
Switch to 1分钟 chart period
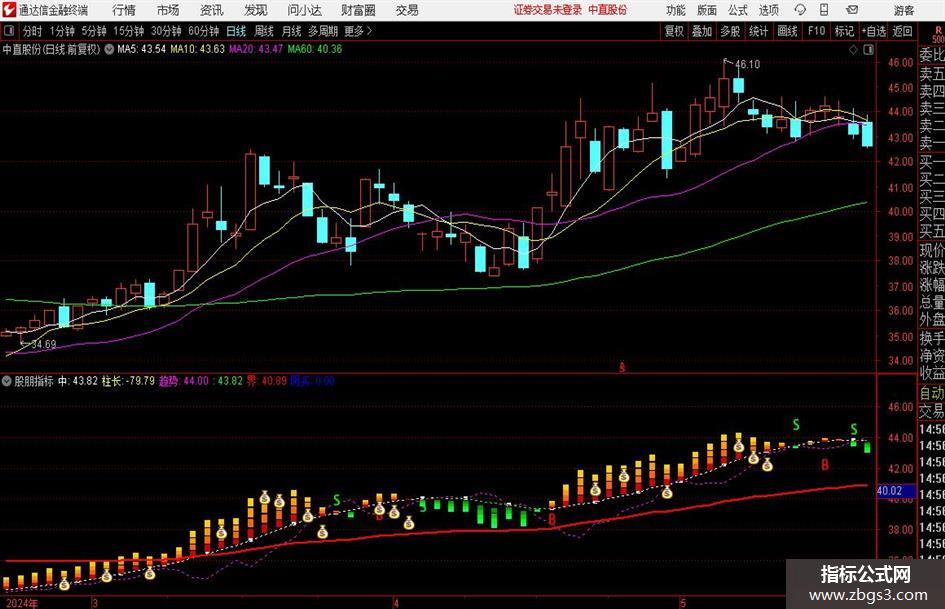pos(62,31)
